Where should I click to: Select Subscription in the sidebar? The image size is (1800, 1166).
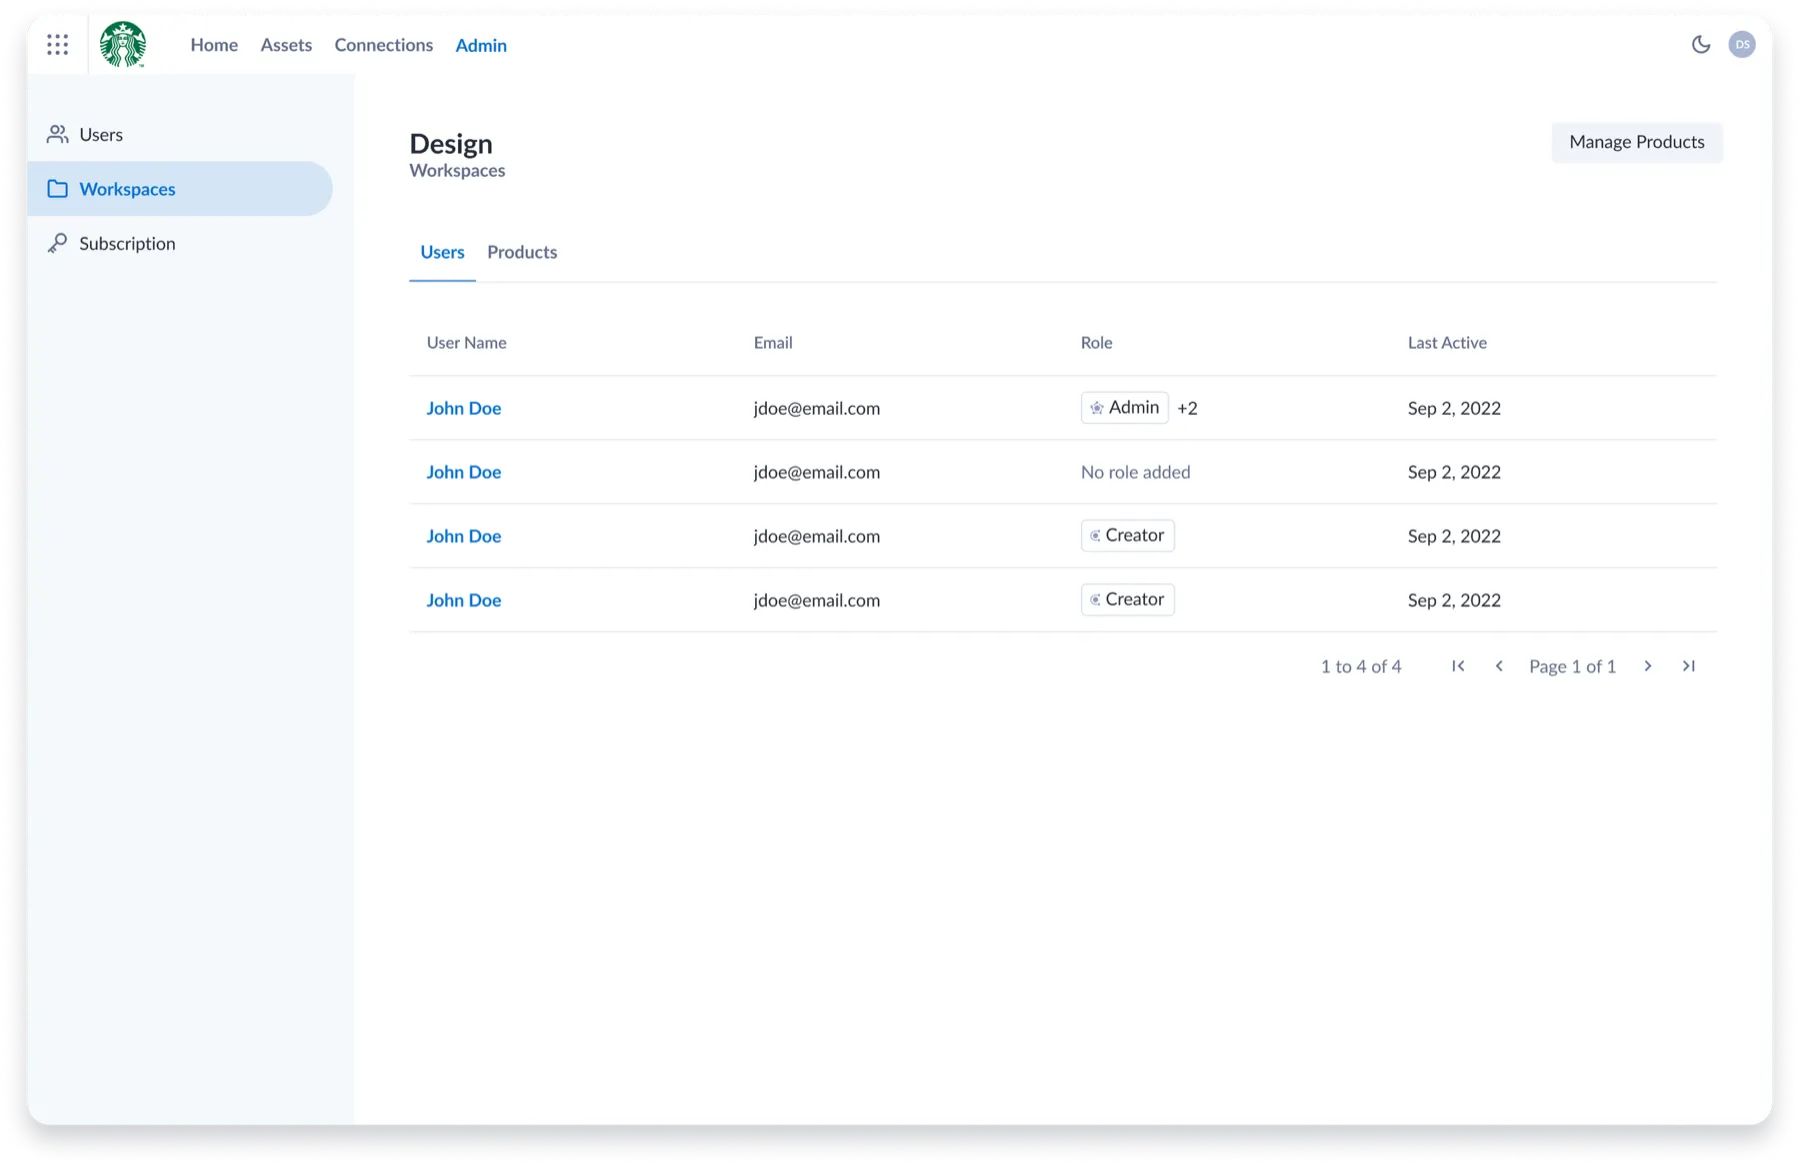[x=180, y=243]
